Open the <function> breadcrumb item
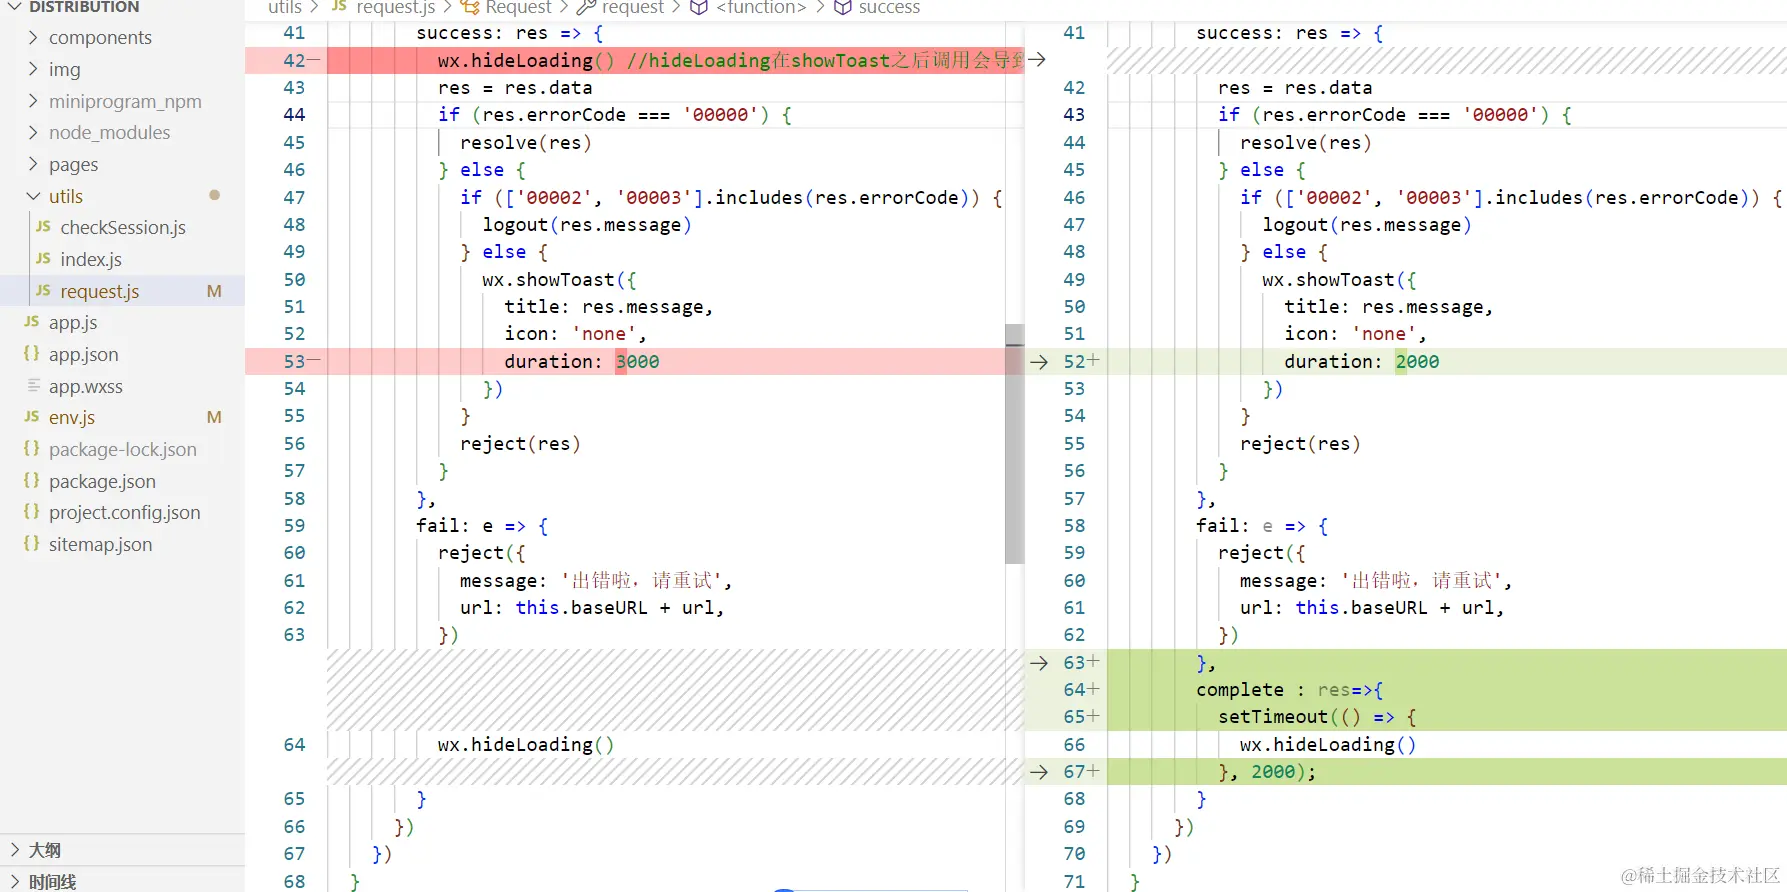 click(761, 7)
